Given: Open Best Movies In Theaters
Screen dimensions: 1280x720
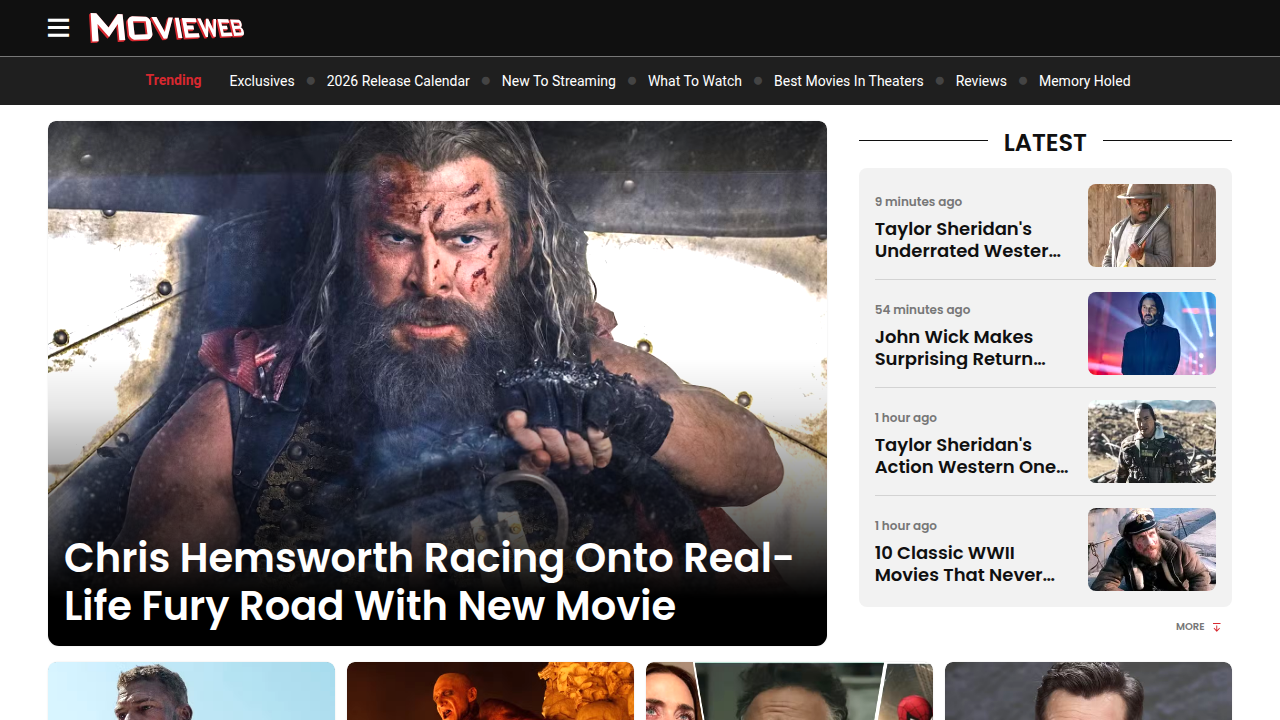Looking at the screenshot, I should click(849, 81).
